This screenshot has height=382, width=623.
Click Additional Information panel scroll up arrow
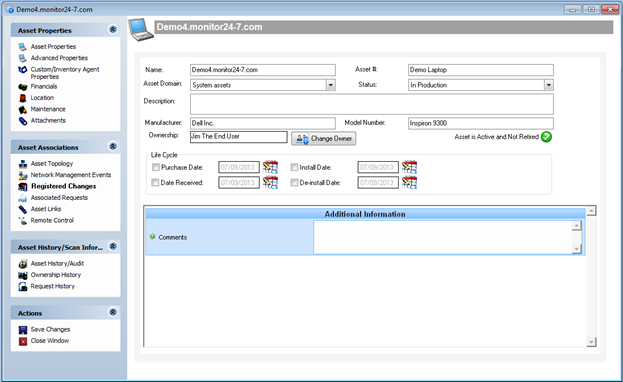coord(592,211)
